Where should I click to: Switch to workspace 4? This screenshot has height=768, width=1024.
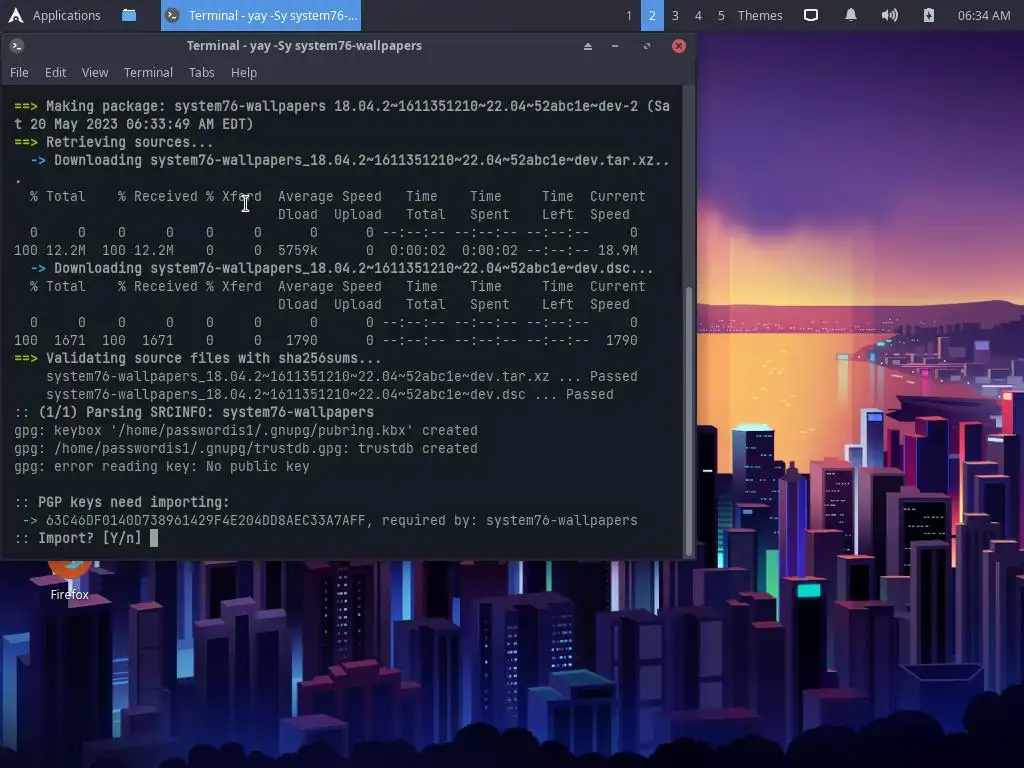click(x=698, y=15)
